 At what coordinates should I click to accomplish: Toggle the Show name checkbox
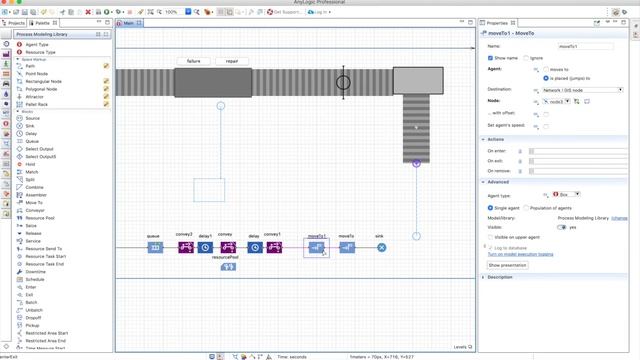pyautogui.click(x=490, y=58)
